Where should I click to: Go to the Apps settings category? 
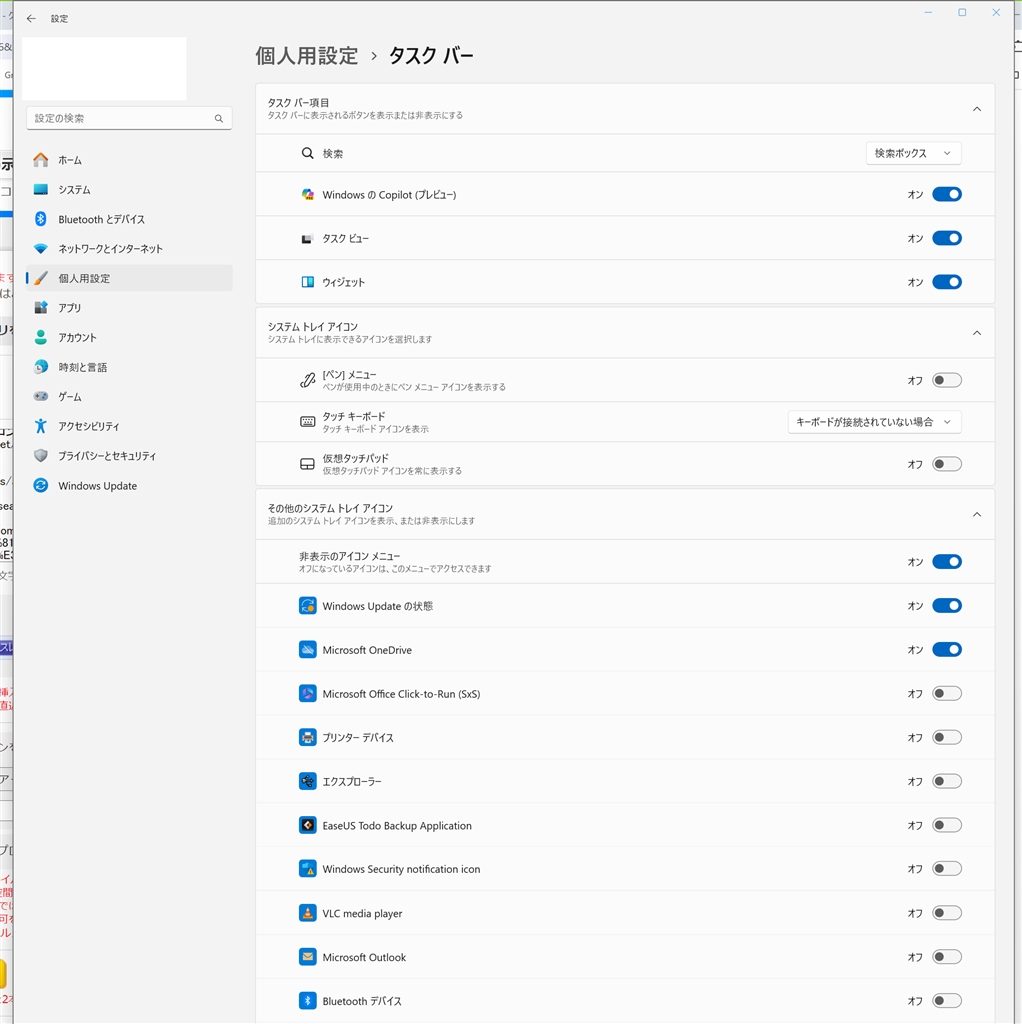point(129,308)
